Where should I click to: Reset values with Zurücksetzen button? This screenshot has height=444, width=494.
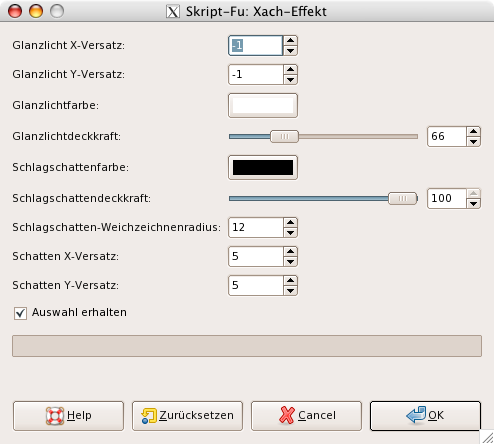(x=187, y=416)
